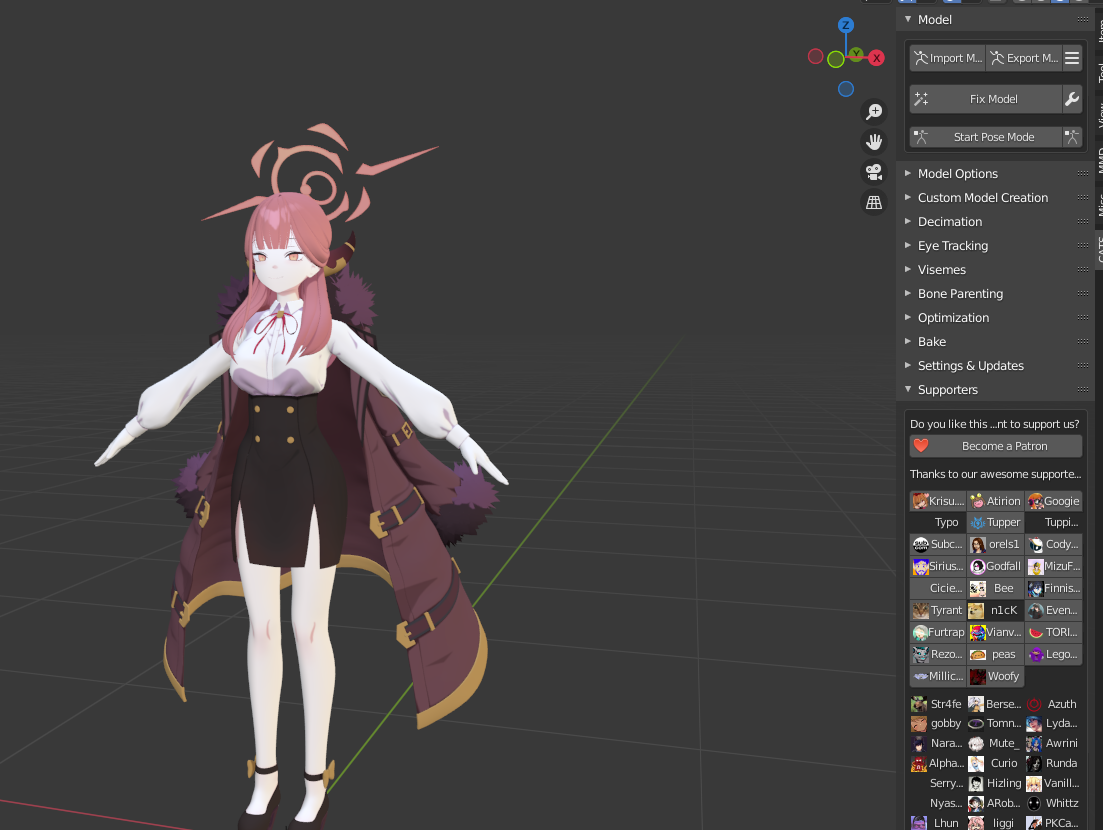Click the Import Model button
This screenshot has width=1103, height=830.
[948, 58]
